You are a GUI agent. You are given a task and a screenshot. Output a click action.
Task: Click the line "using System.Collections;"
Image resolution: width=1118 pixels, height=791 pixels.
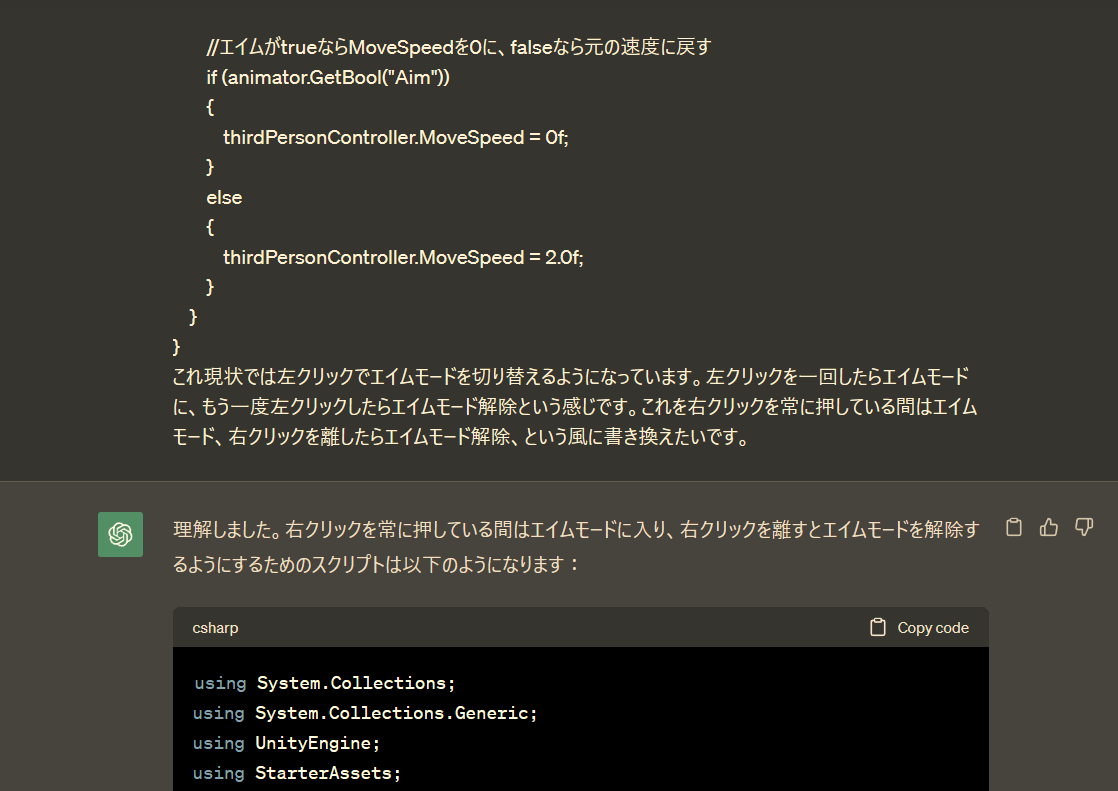click(324, 683)
